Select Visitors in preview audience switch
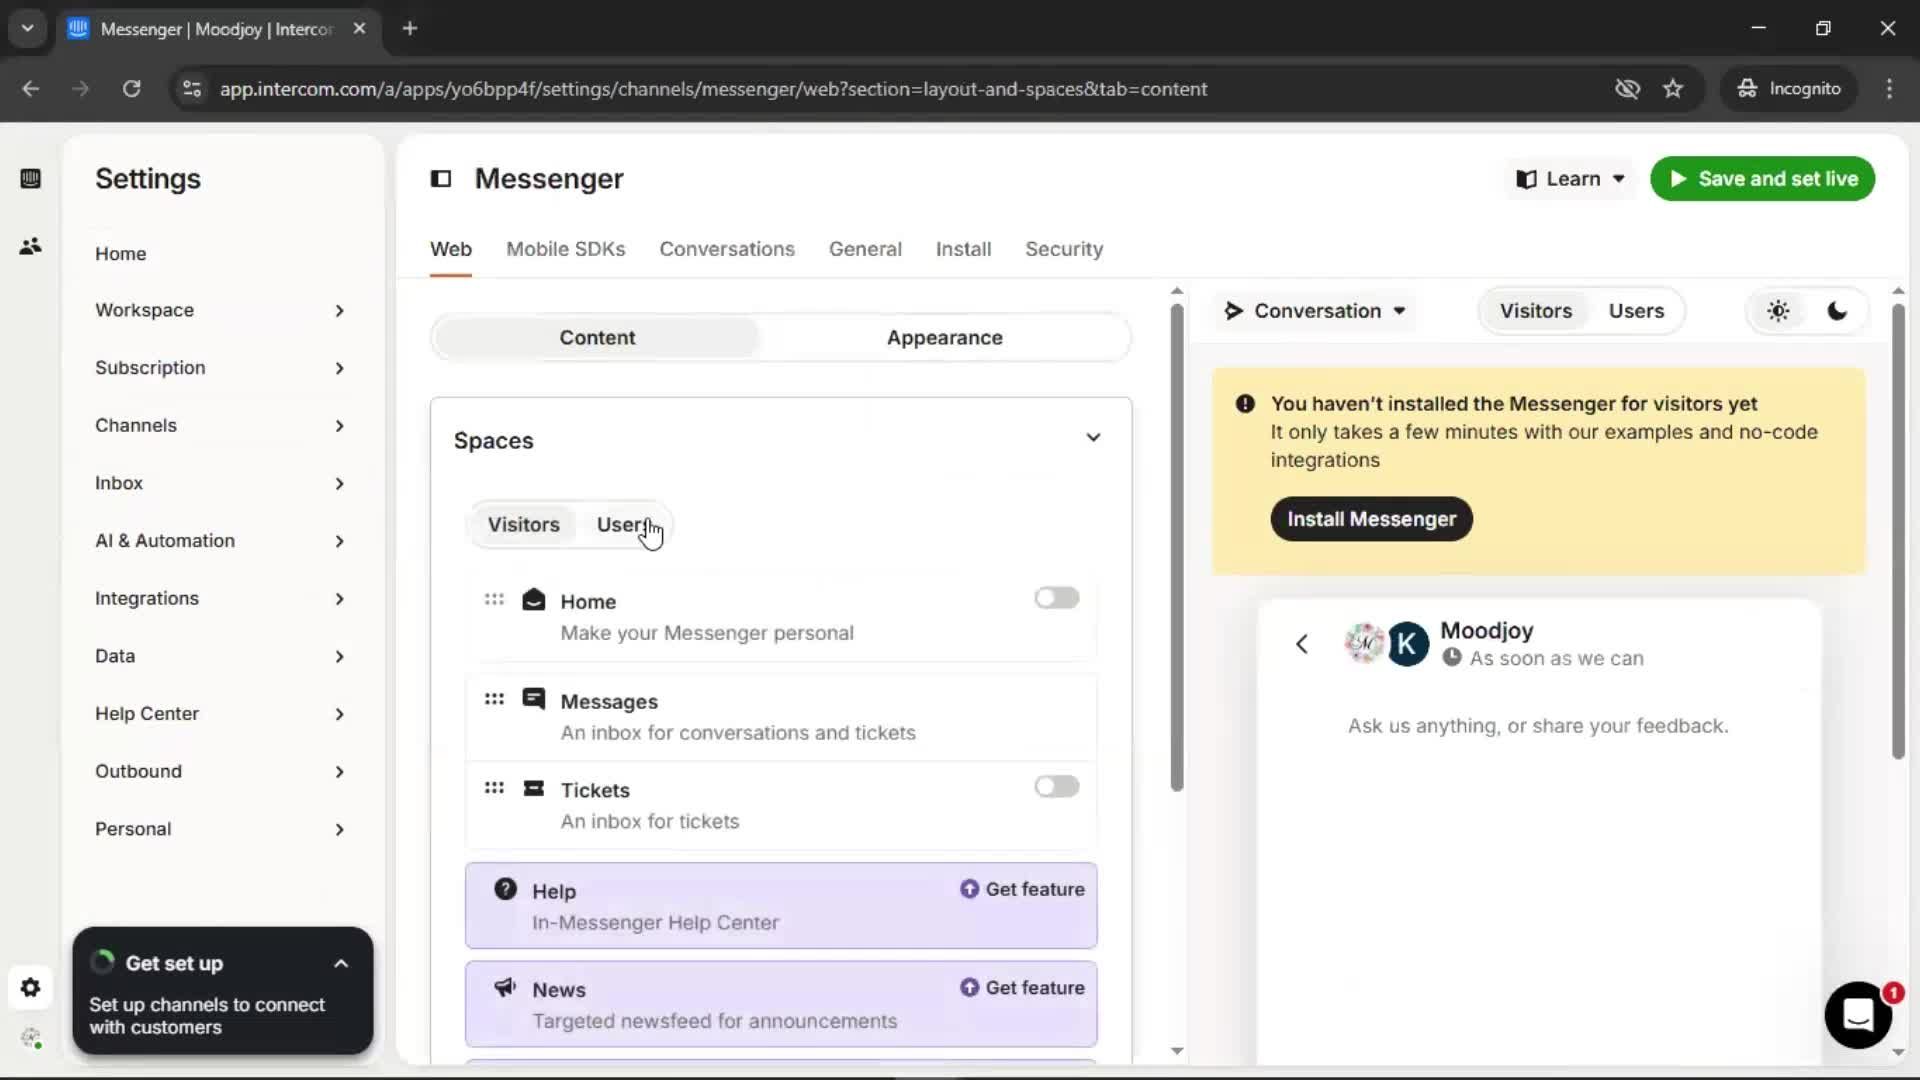 tap(1535, 311)
